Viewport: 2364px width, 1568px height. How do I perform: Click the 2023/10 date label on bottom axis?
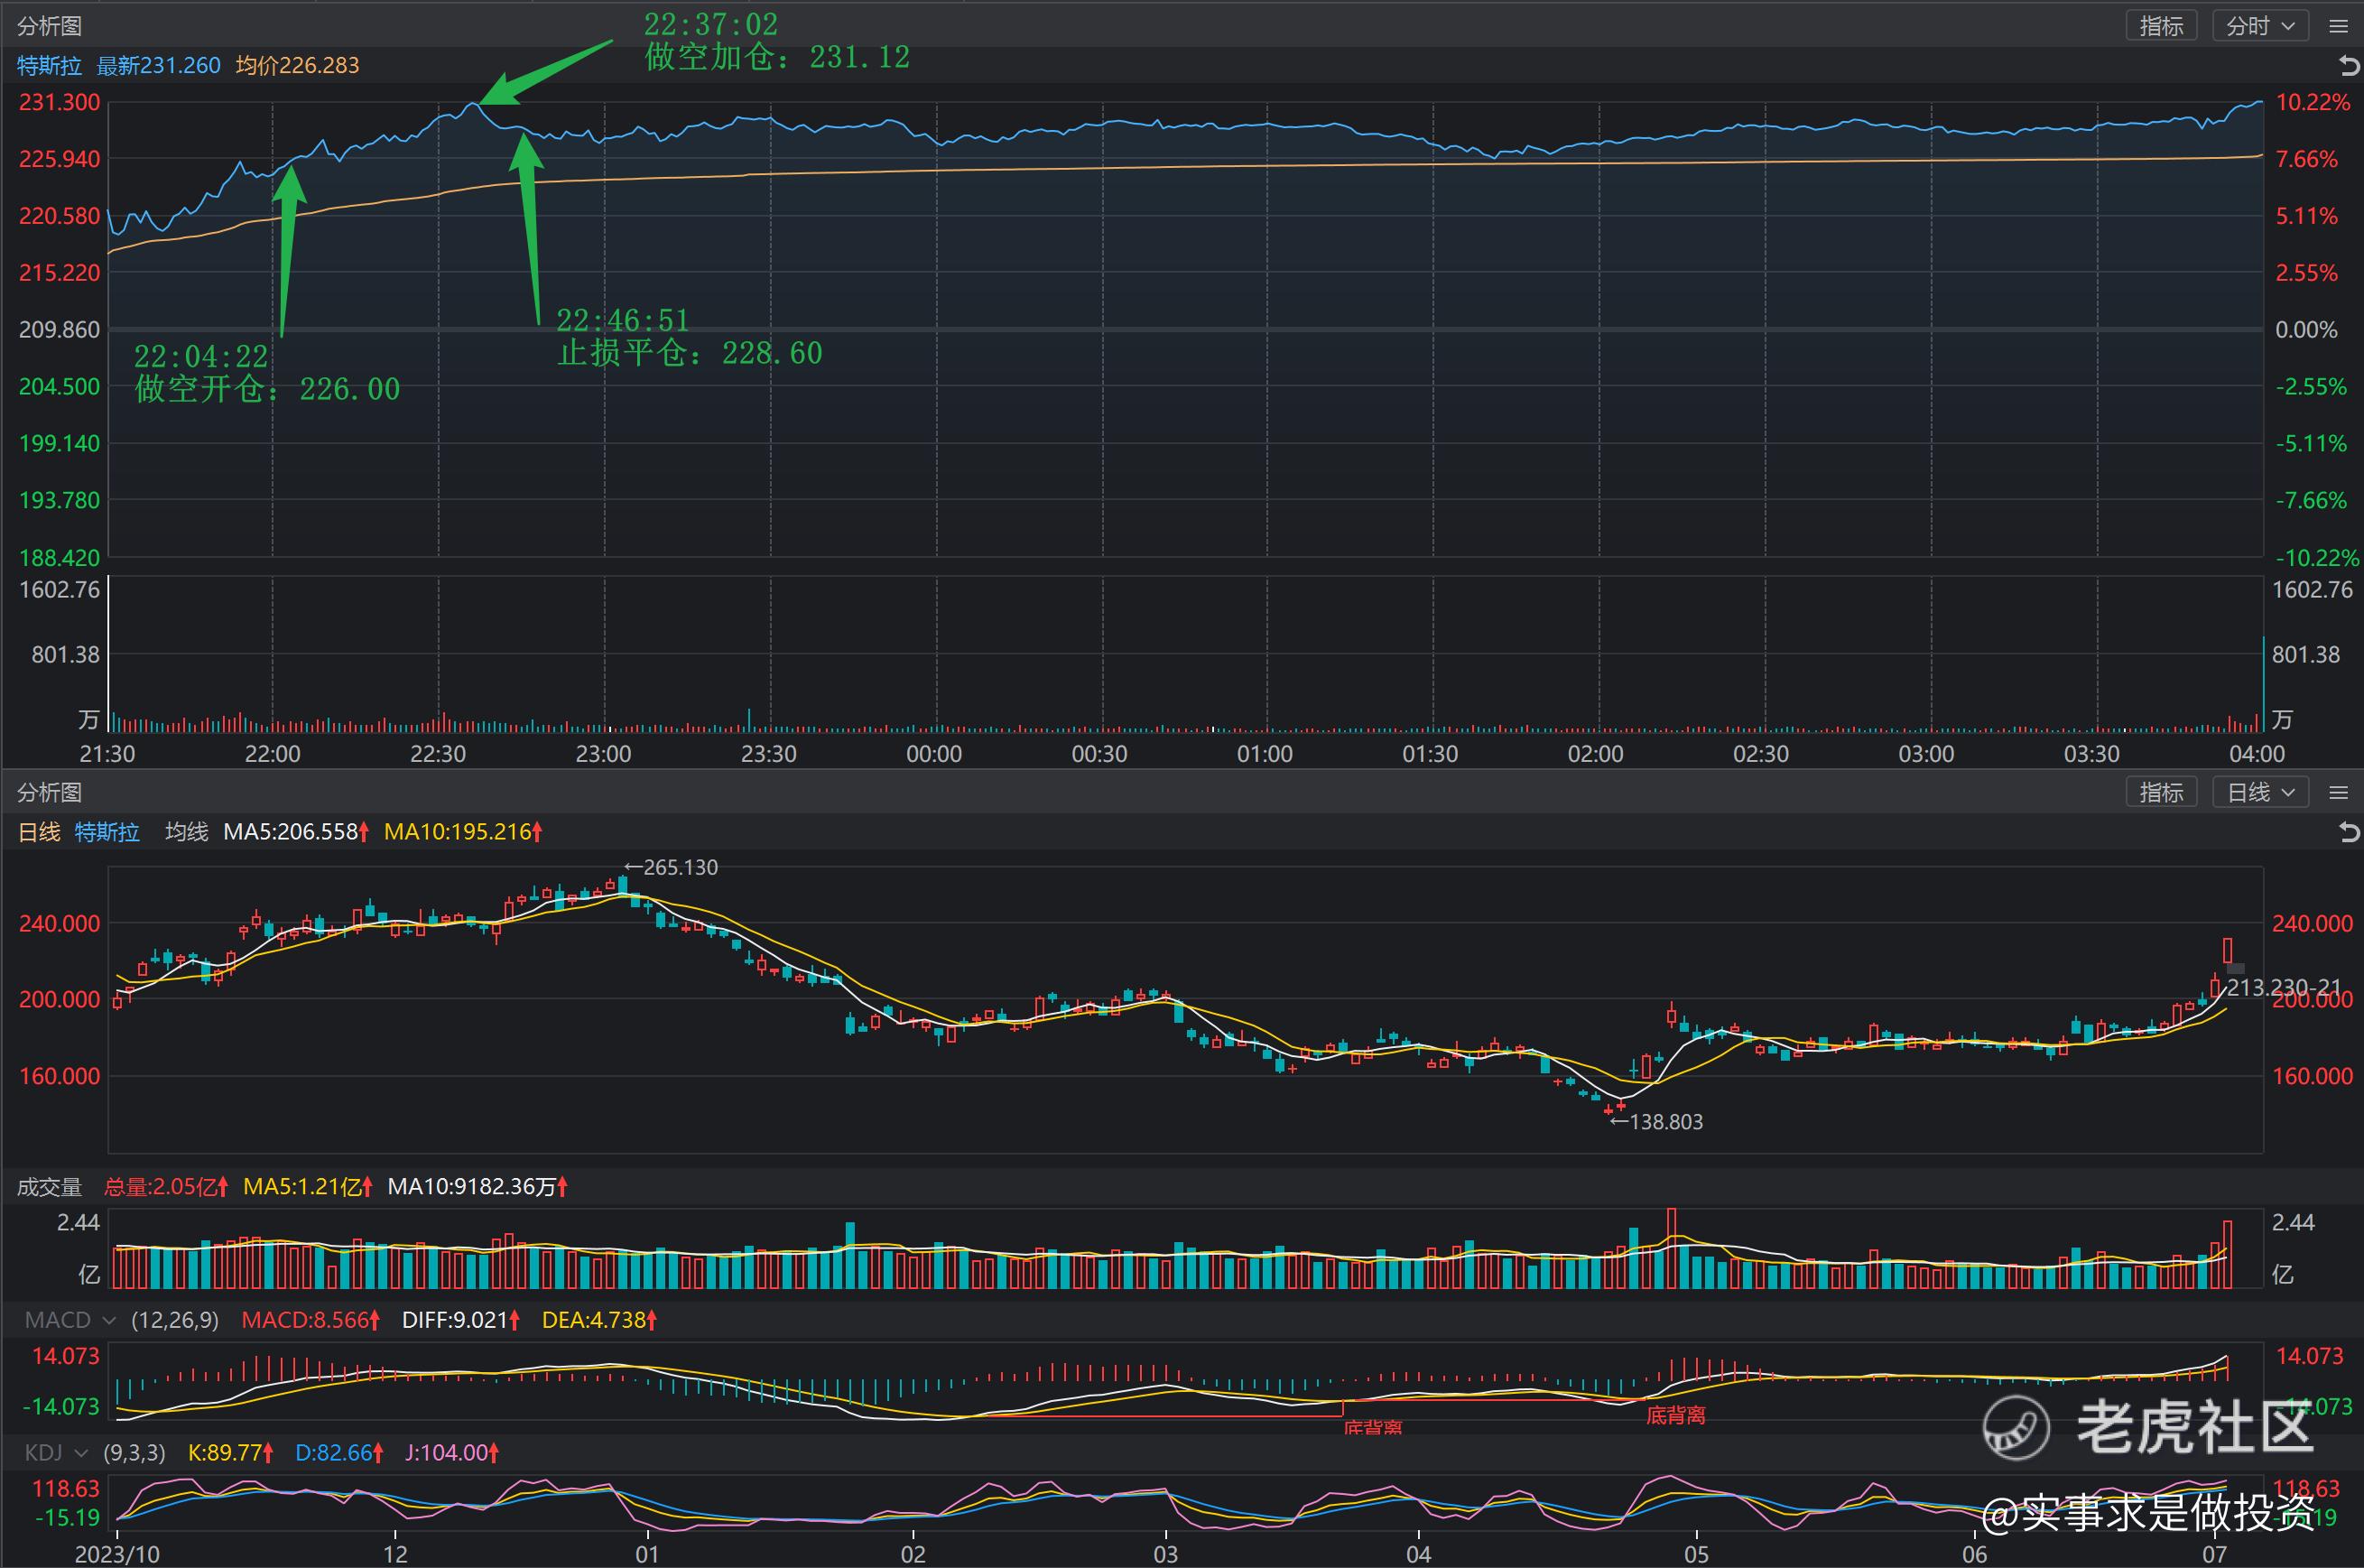pyautogui.click(x=118, y=1554)
